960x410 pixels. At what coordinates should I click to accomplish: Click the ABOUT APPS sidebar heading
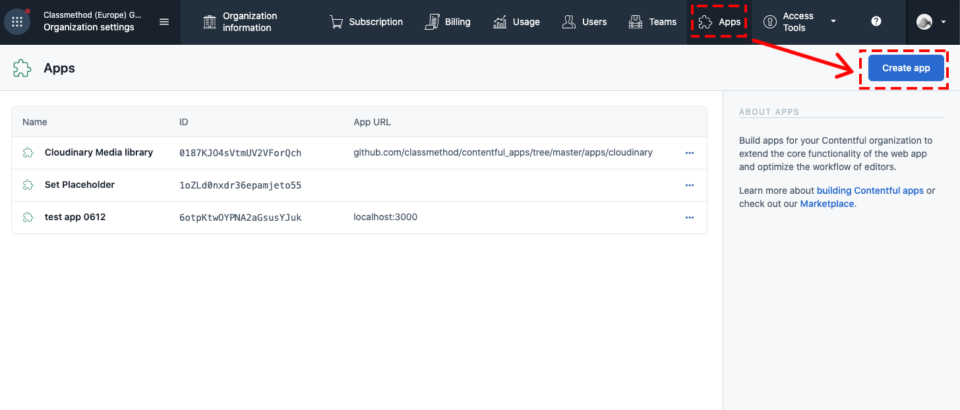coord(769,112)
